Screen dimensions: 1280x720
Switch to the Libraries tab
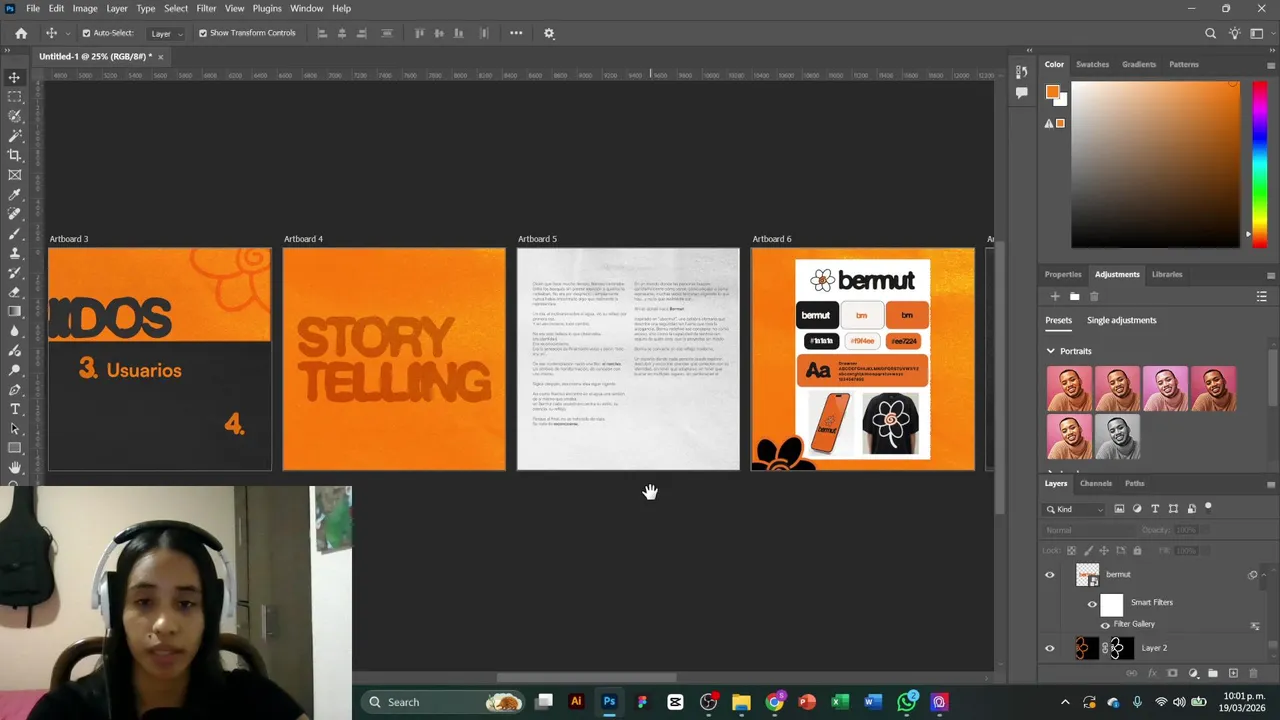point(1167,275)
